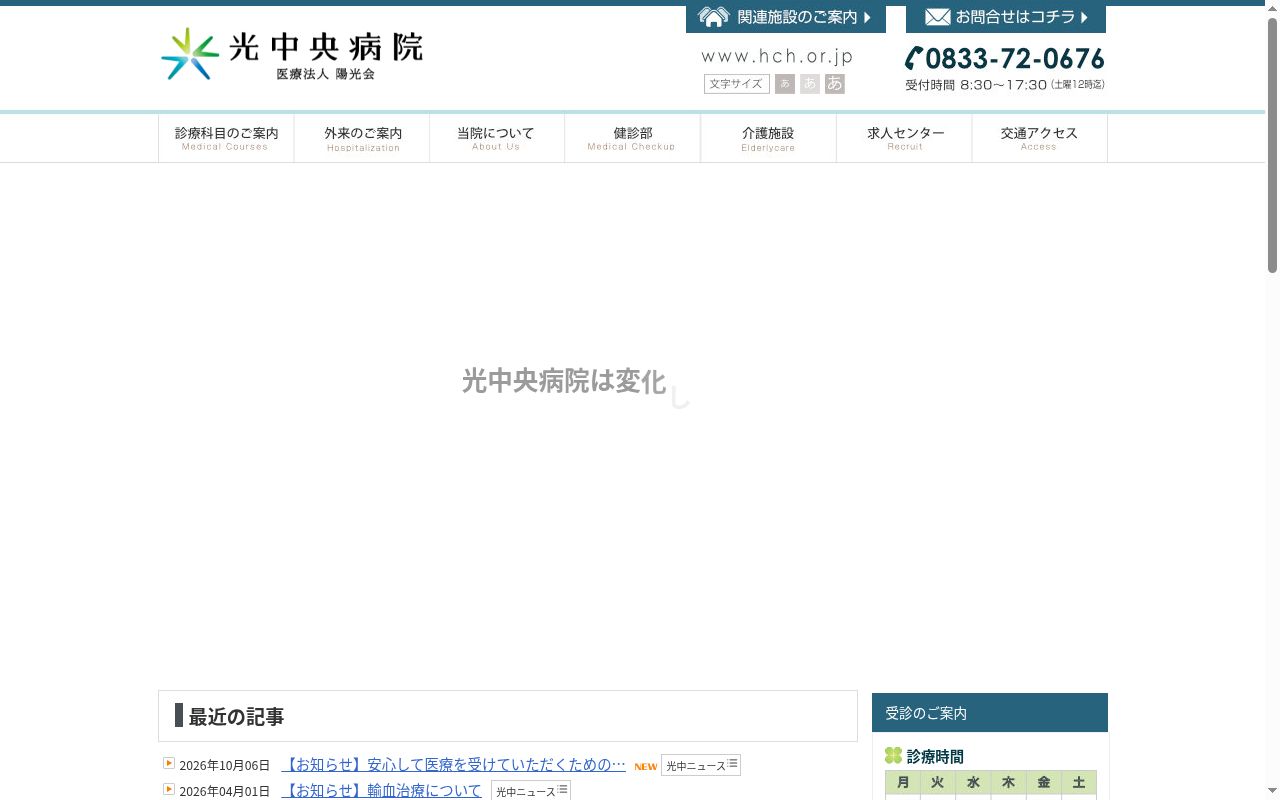Open the 外来のご案内 menu
The image size is (1280, 800).
362,138
